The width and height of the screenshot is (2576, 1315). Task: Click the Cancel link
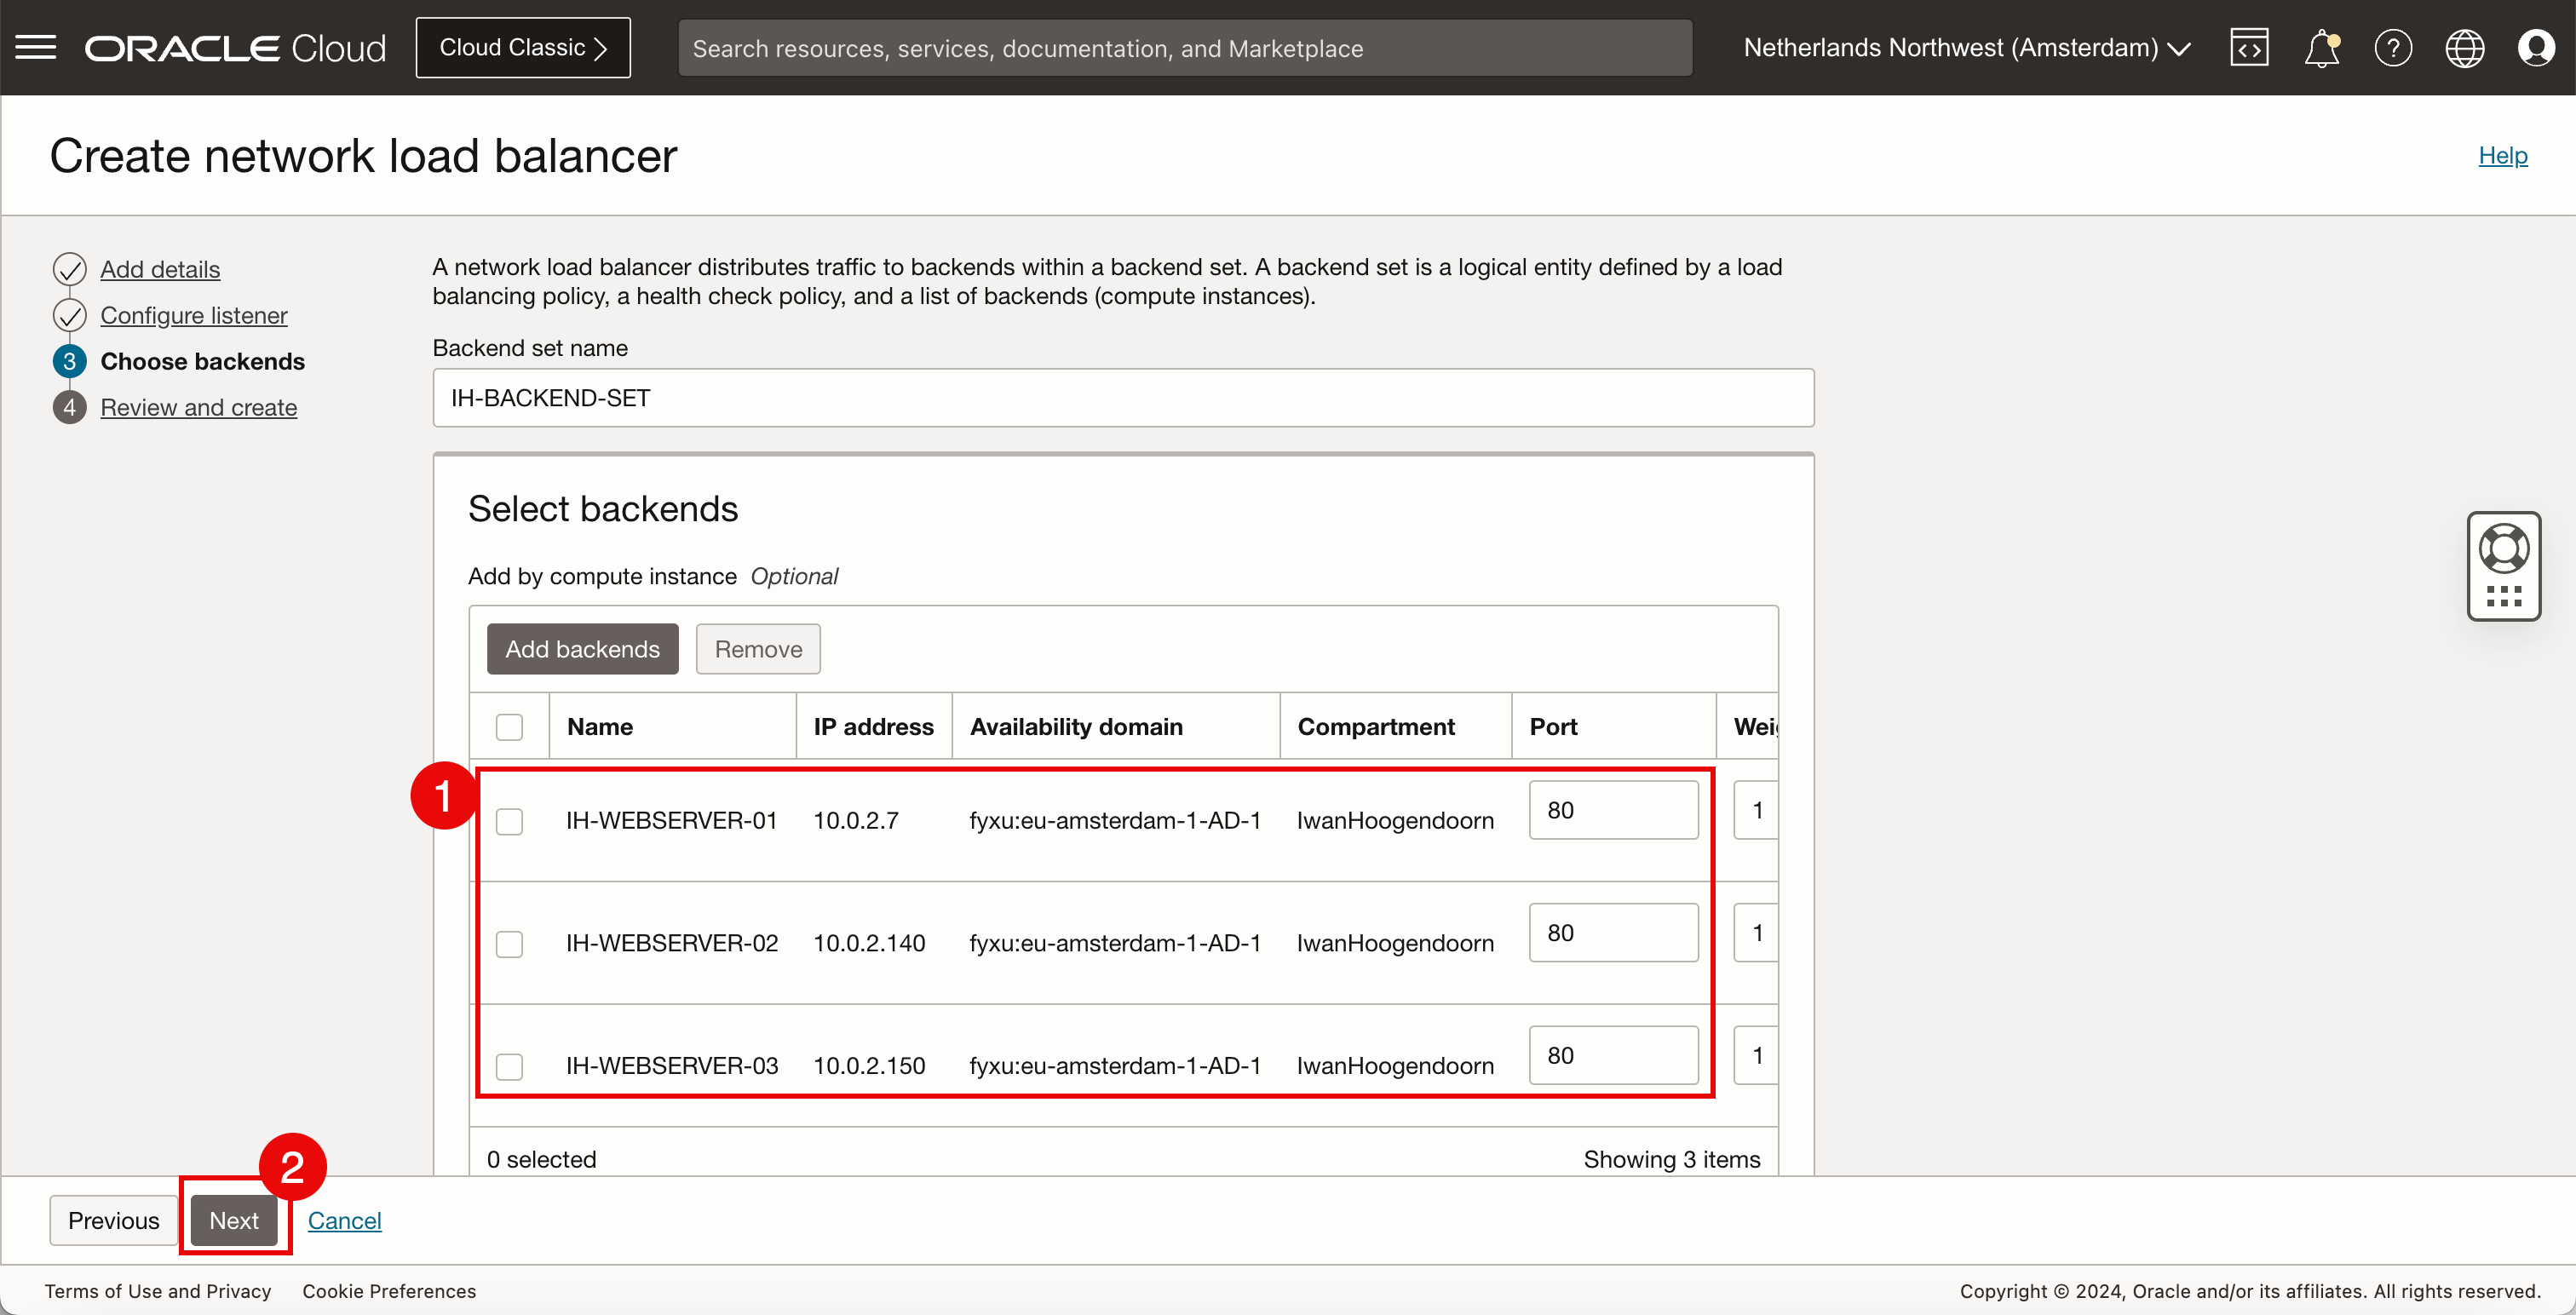click(344, 1220)
